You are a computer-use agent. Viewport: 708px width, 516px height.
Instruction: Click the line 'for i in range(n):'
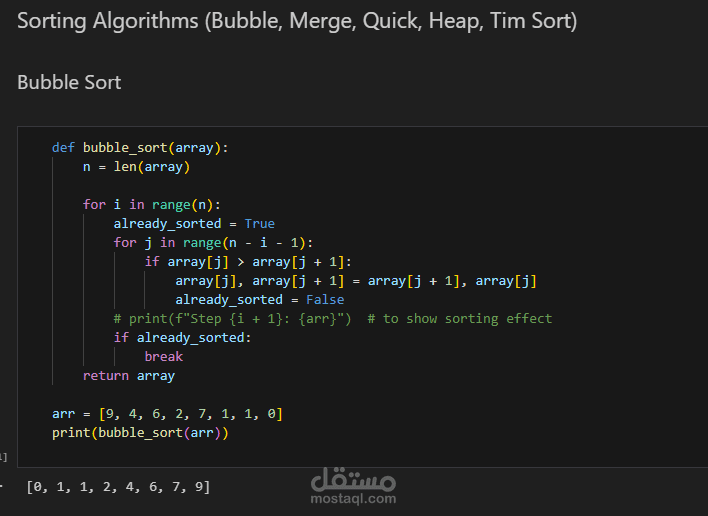coord(152,205)
